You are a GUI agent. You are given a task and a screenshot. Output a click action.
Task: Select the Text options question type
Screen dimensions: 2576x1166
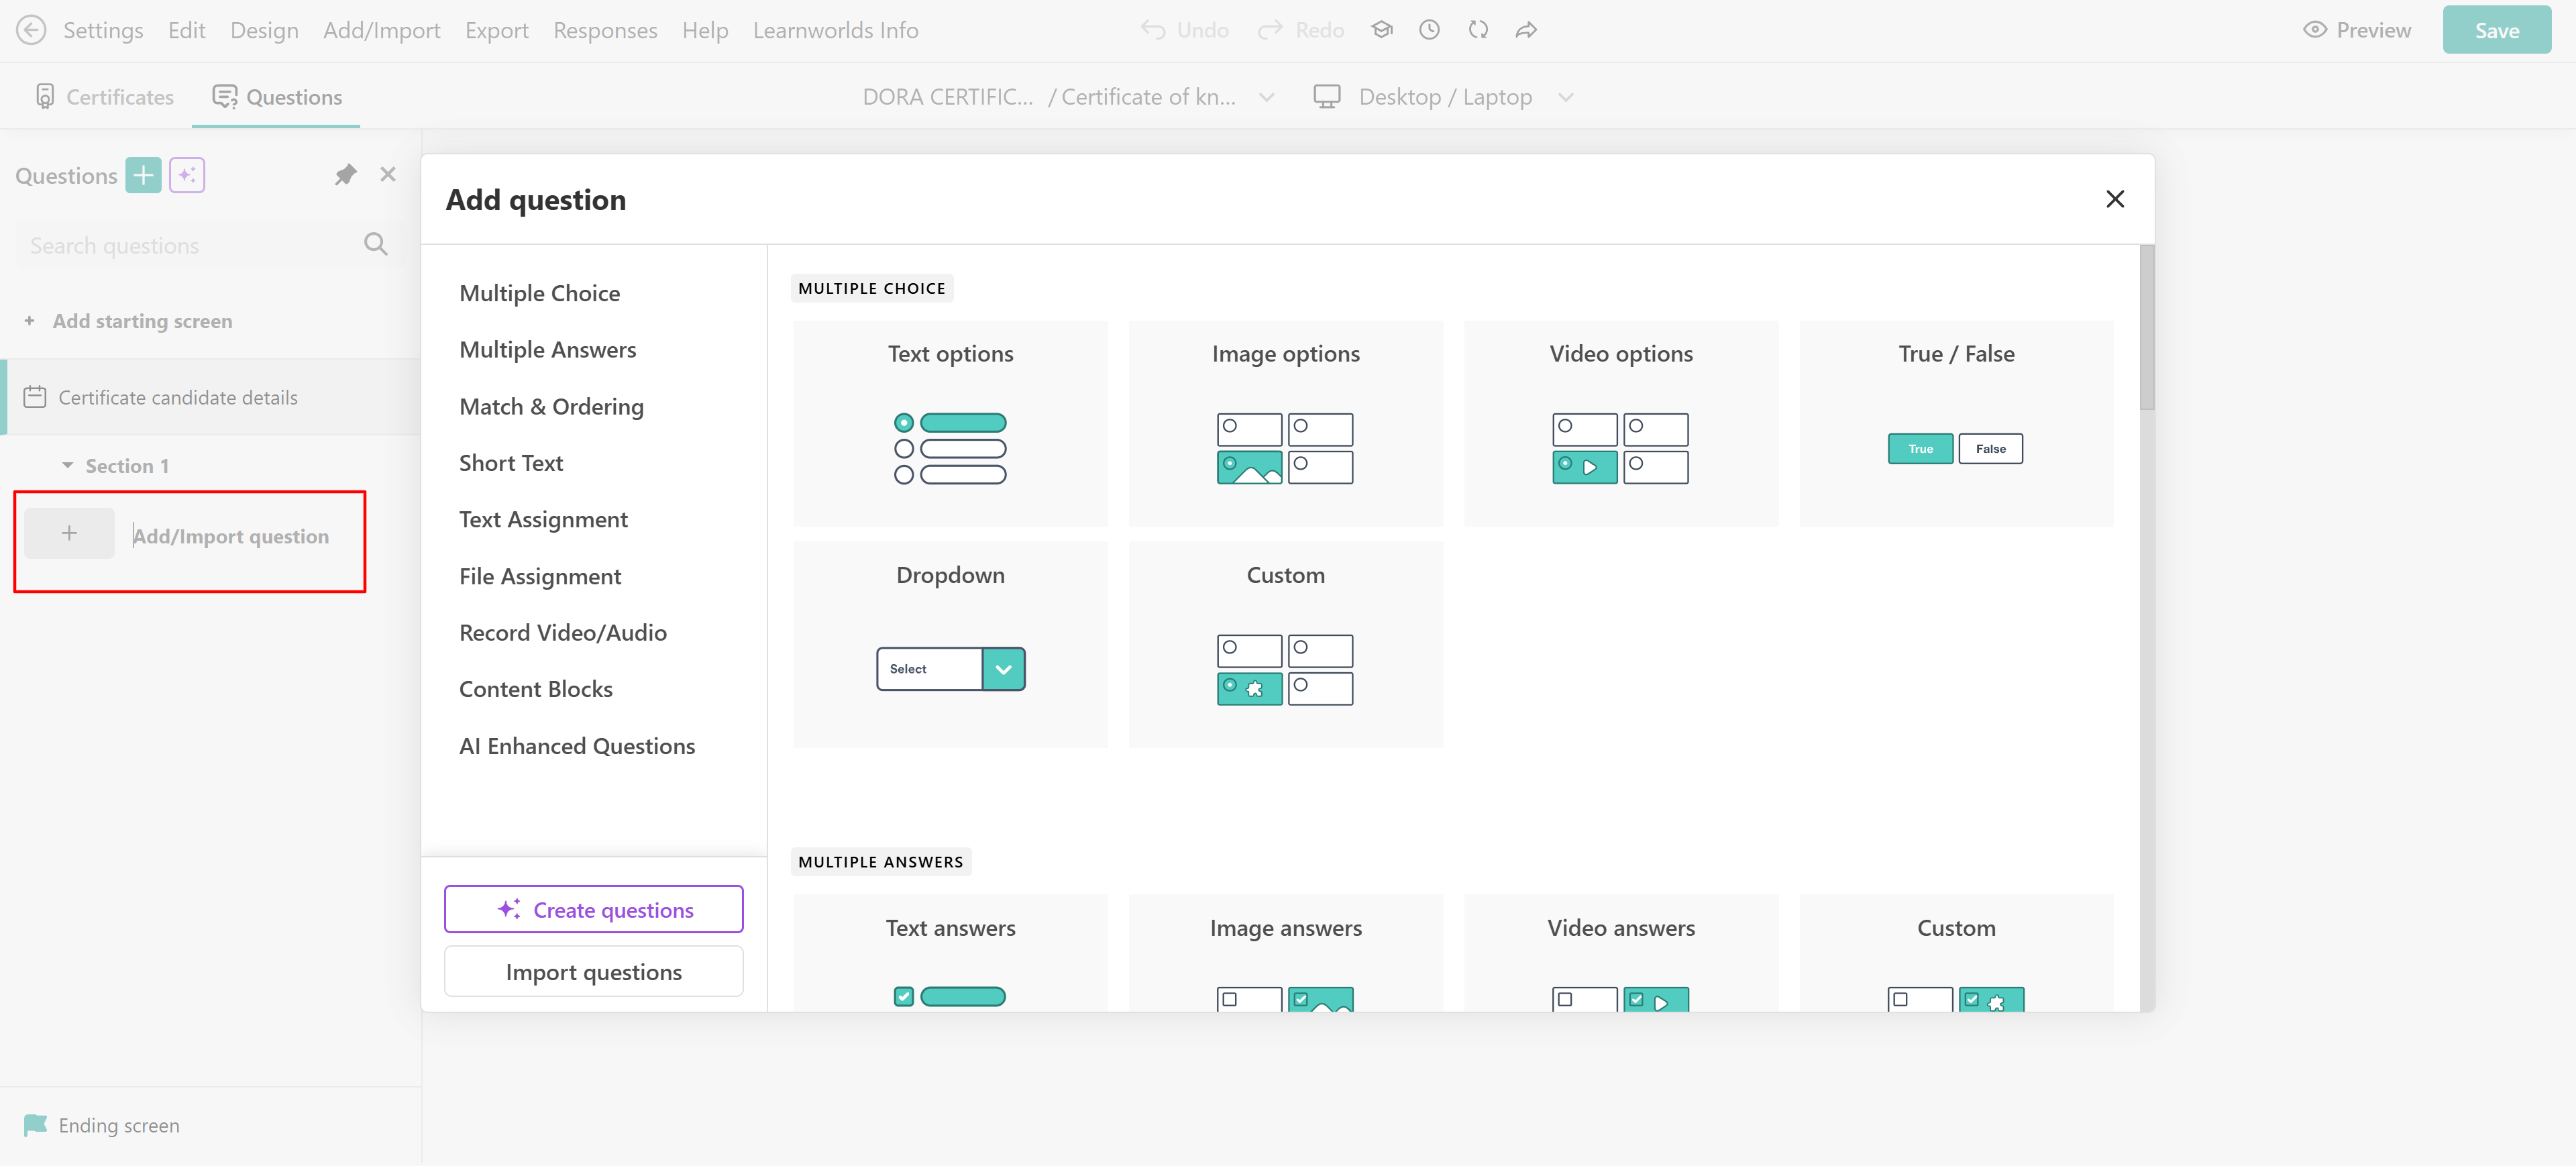[x=950, y=423]
